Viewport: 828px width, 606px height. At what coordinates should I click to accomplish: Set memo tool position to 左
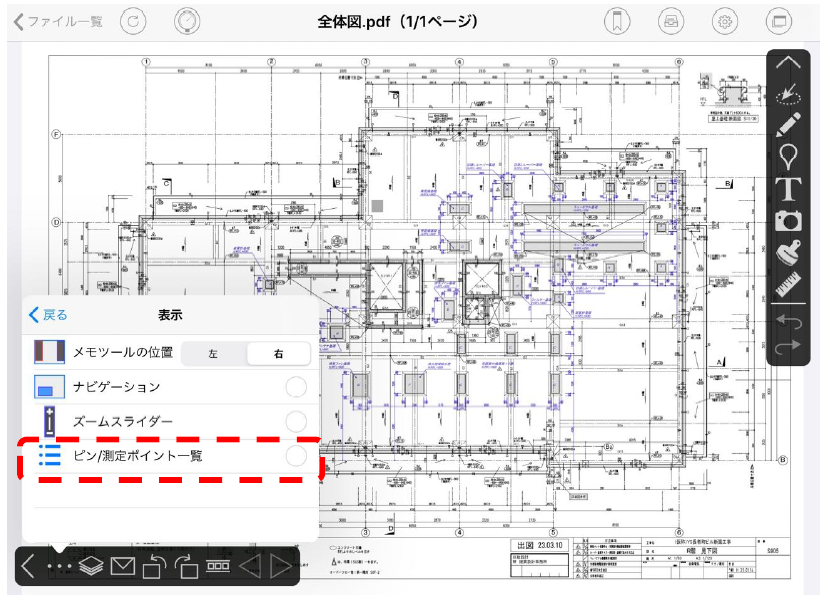[x=214, y=353]
